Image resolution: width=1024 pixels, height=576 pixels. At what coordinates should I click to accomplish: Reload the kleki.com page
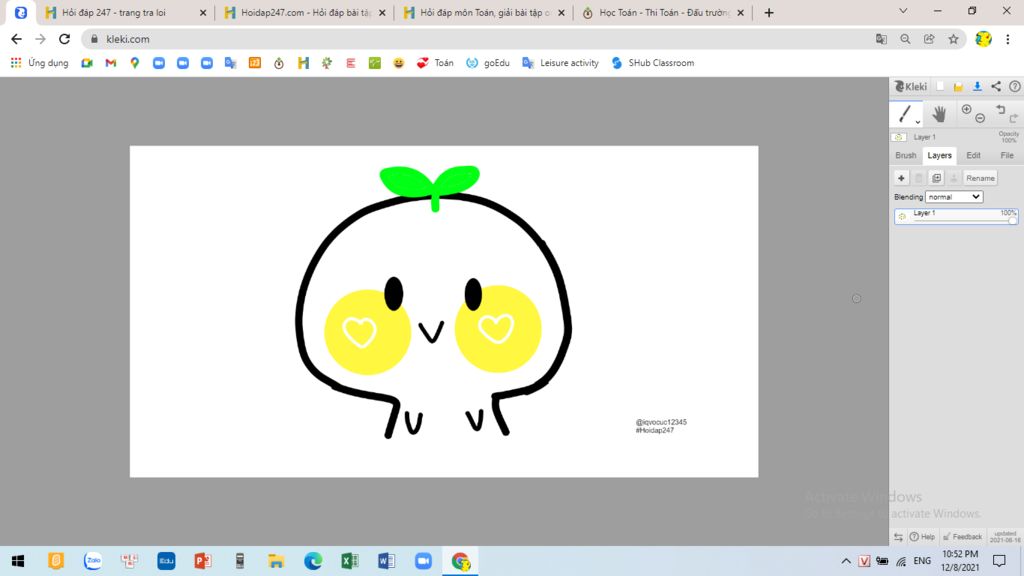coord(64,39)
